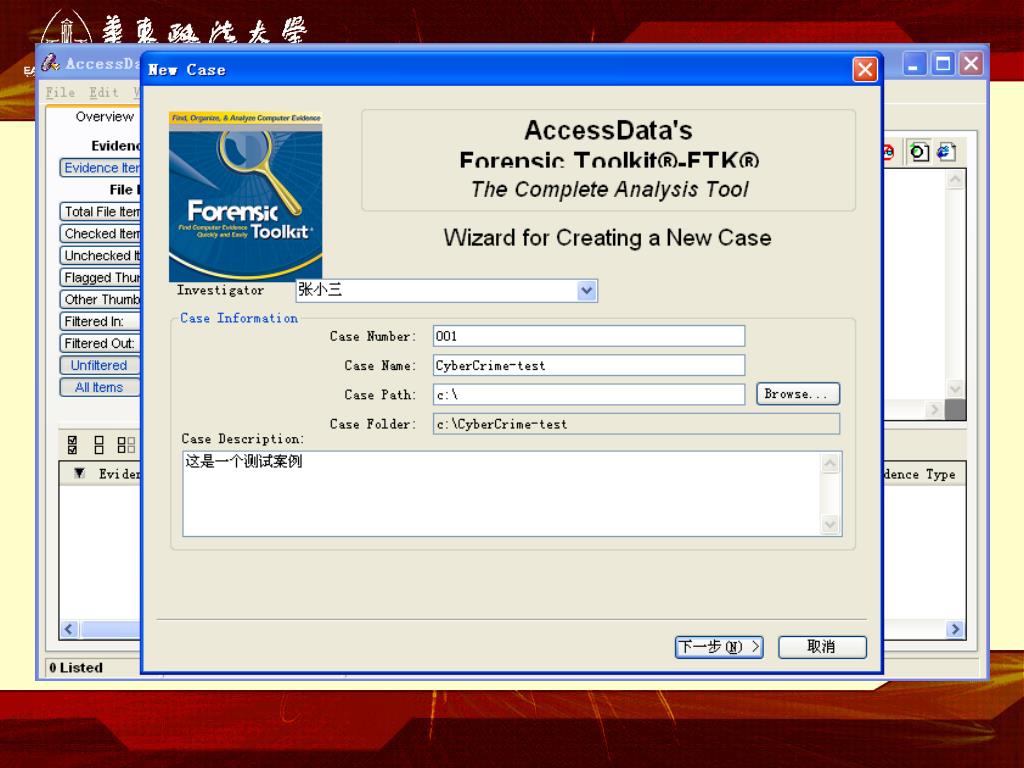1024x768 pixels.
Task: Click the document-with-circle viewer icon in FTK toolbar
Action: [x=920, y=152]
